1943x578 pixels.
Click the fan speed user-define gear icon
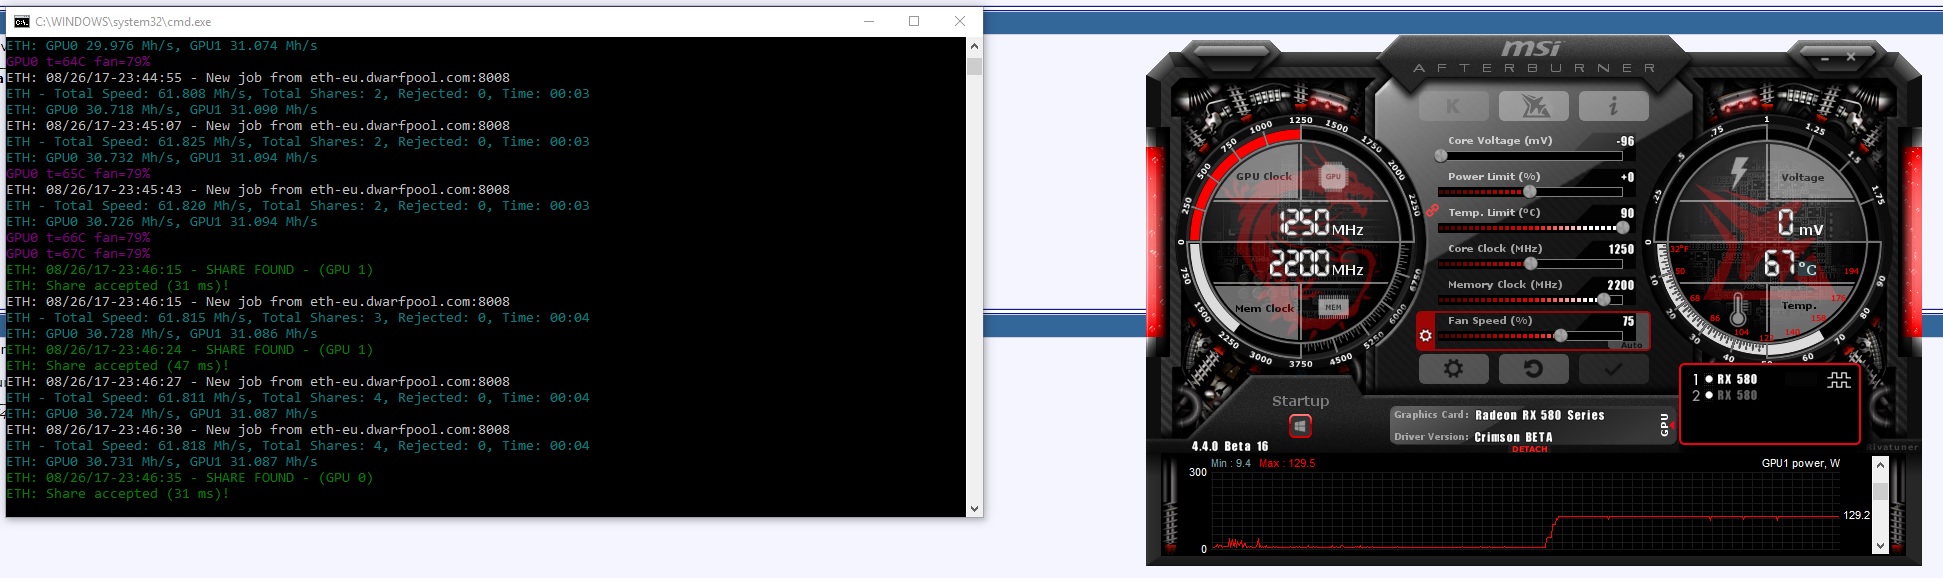click(x=1426, y=336)
